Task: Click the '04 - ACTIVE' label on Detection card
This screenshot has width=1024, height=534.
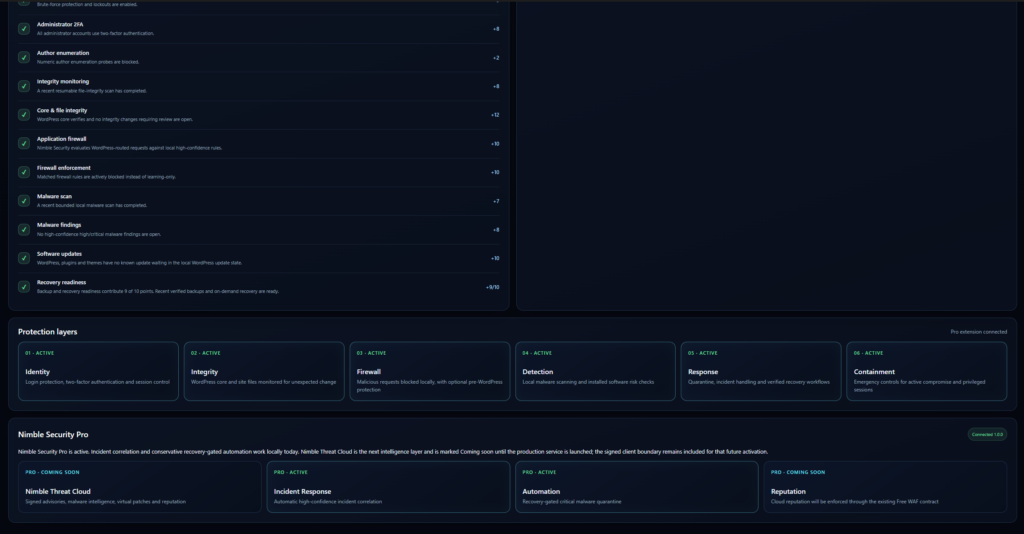Action: point(537,353)
